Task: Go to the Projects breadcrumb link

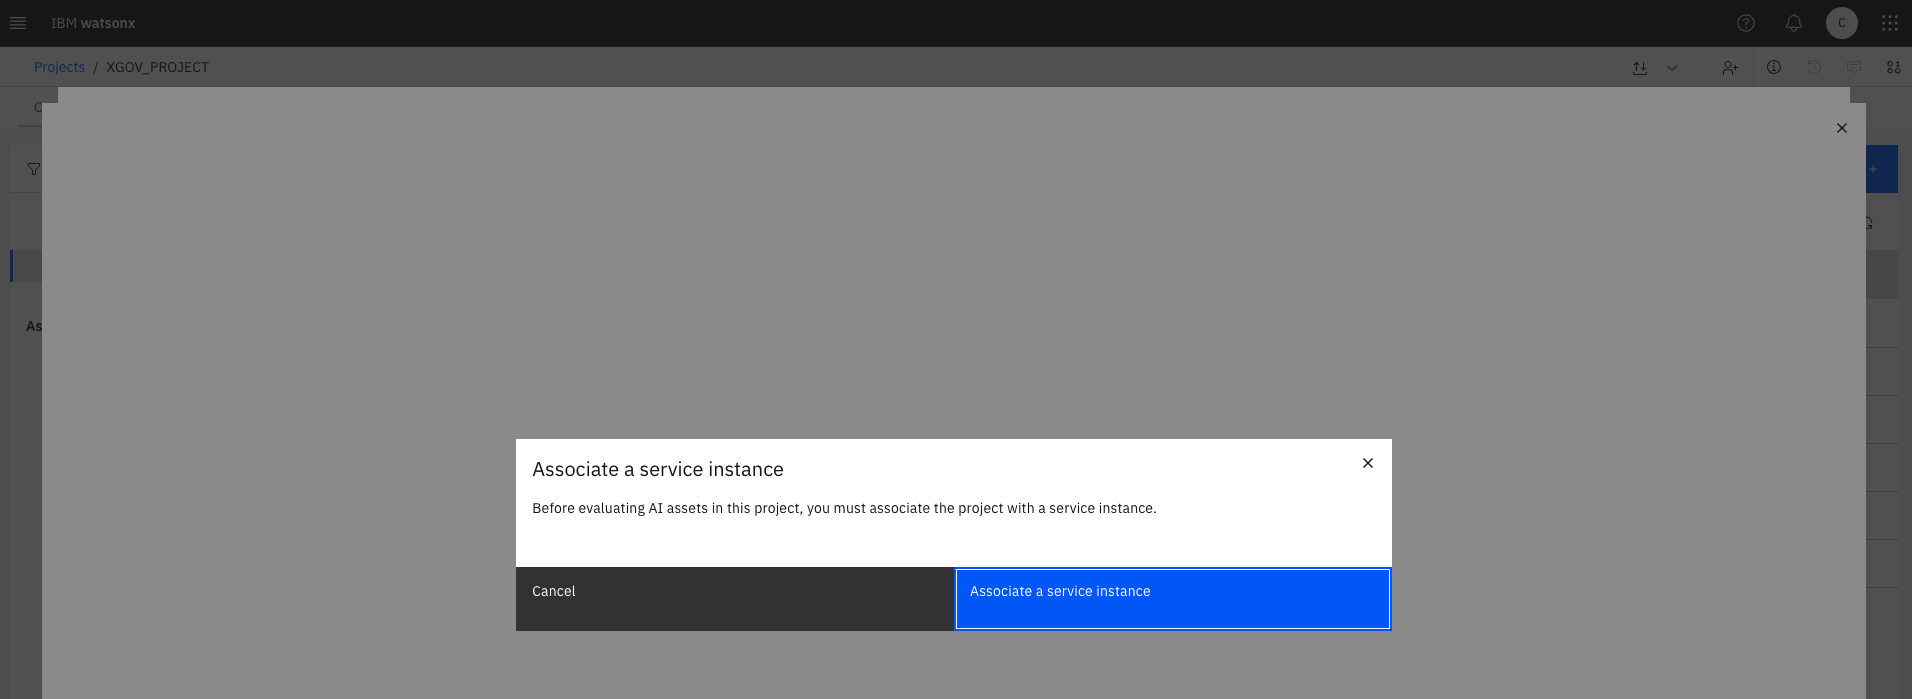Action: coord(59,67)
